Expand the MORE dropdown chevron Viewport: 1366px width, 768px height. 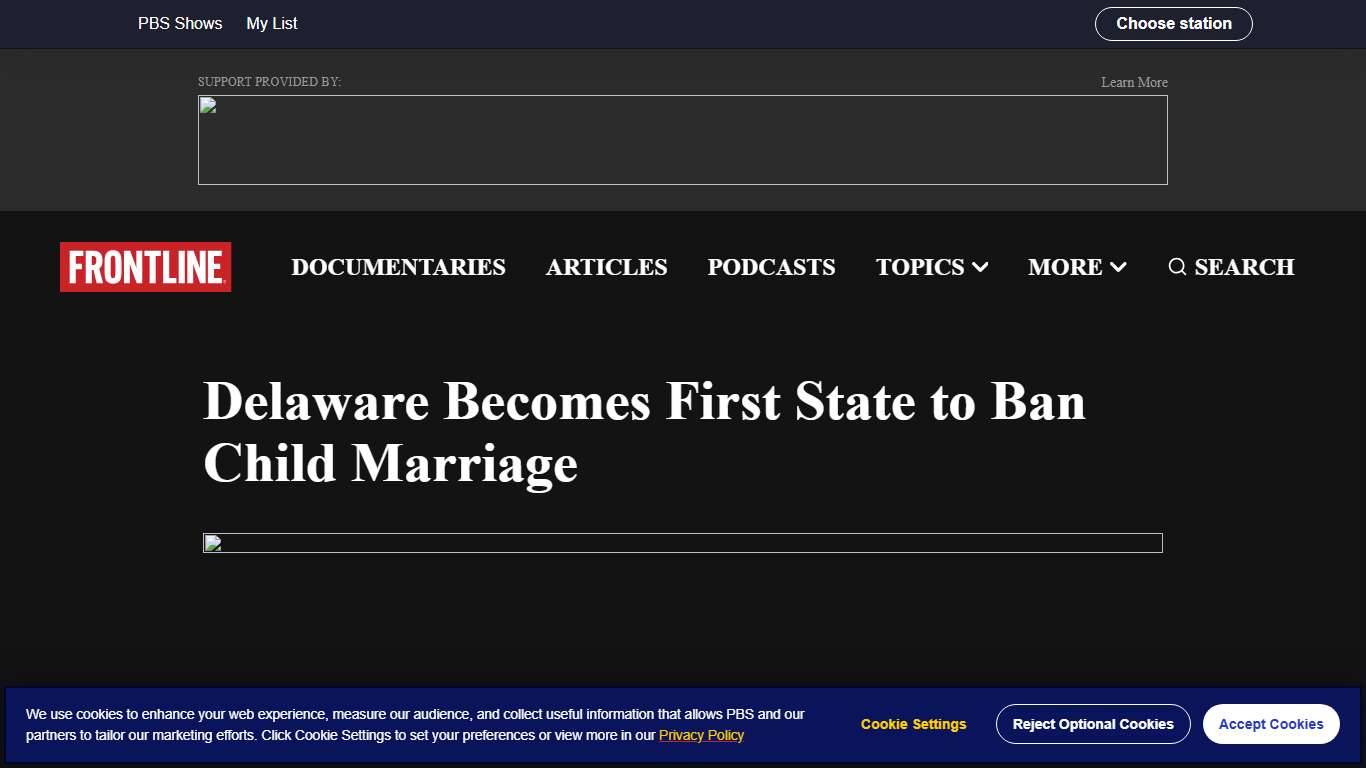pos(1119,267)
